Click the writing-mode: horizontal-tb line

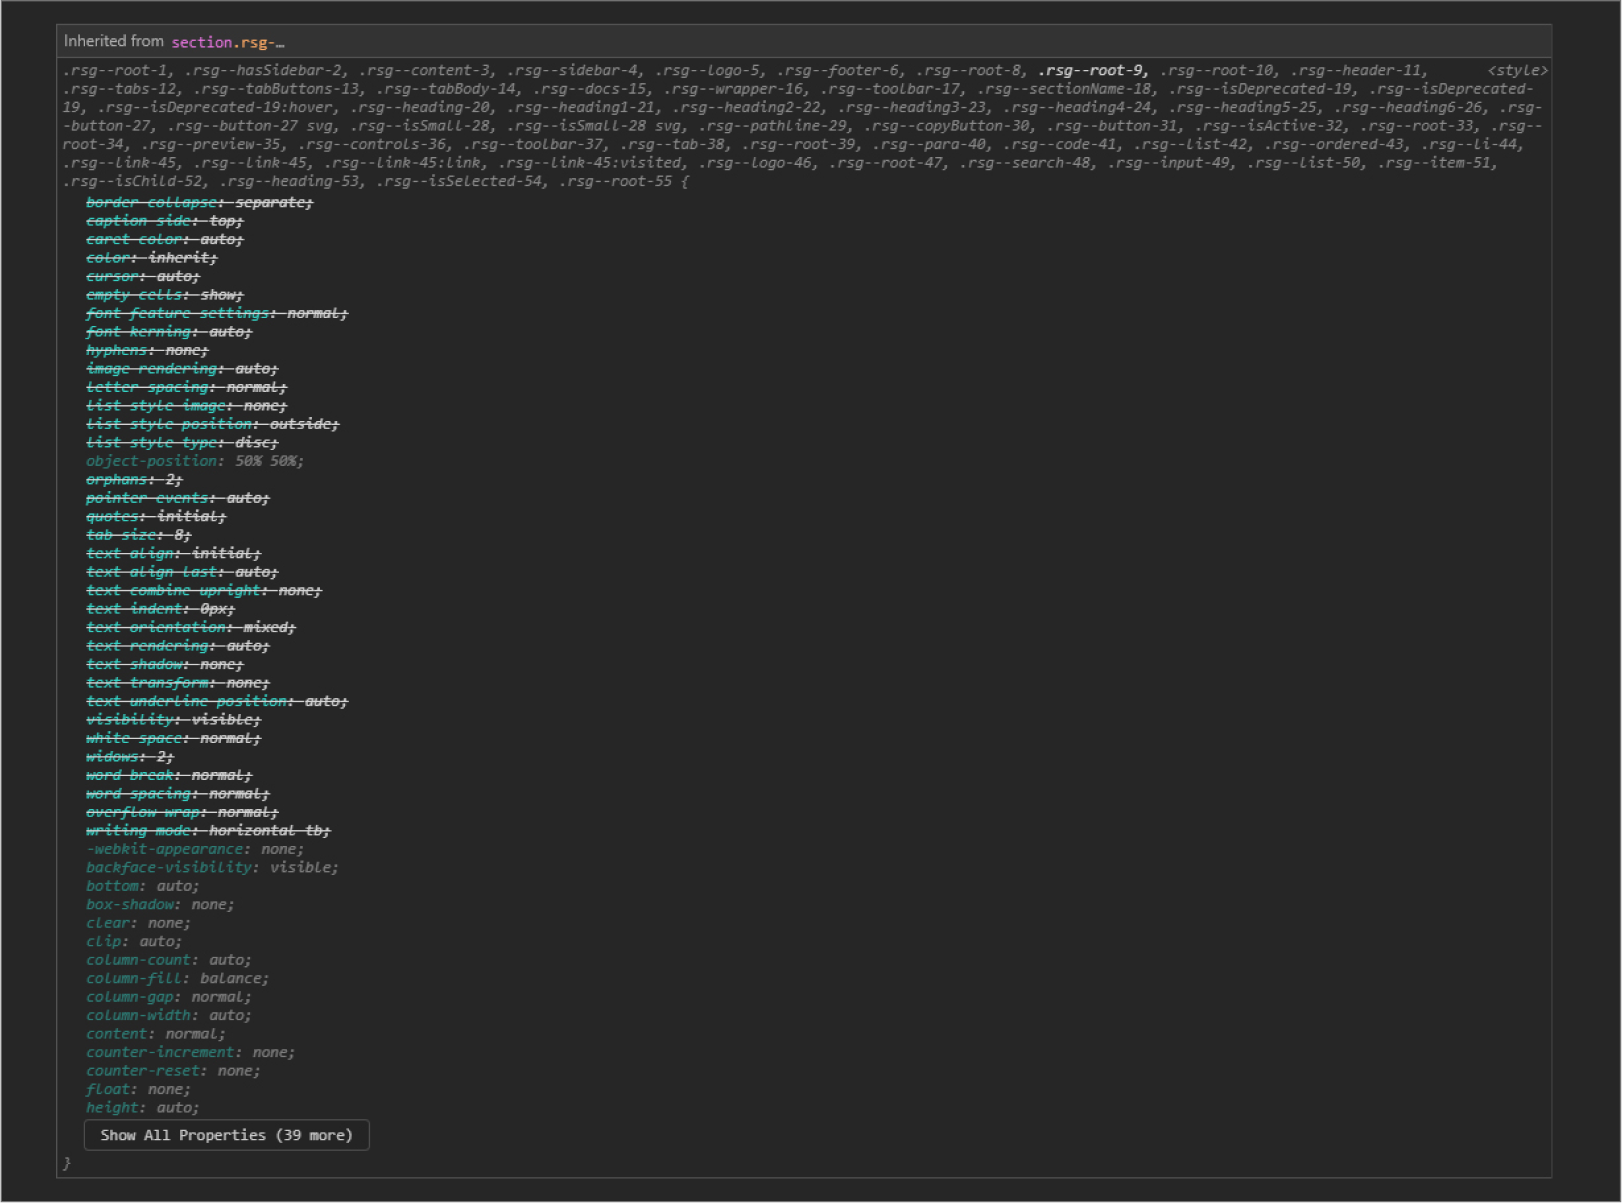pos(208,831)
